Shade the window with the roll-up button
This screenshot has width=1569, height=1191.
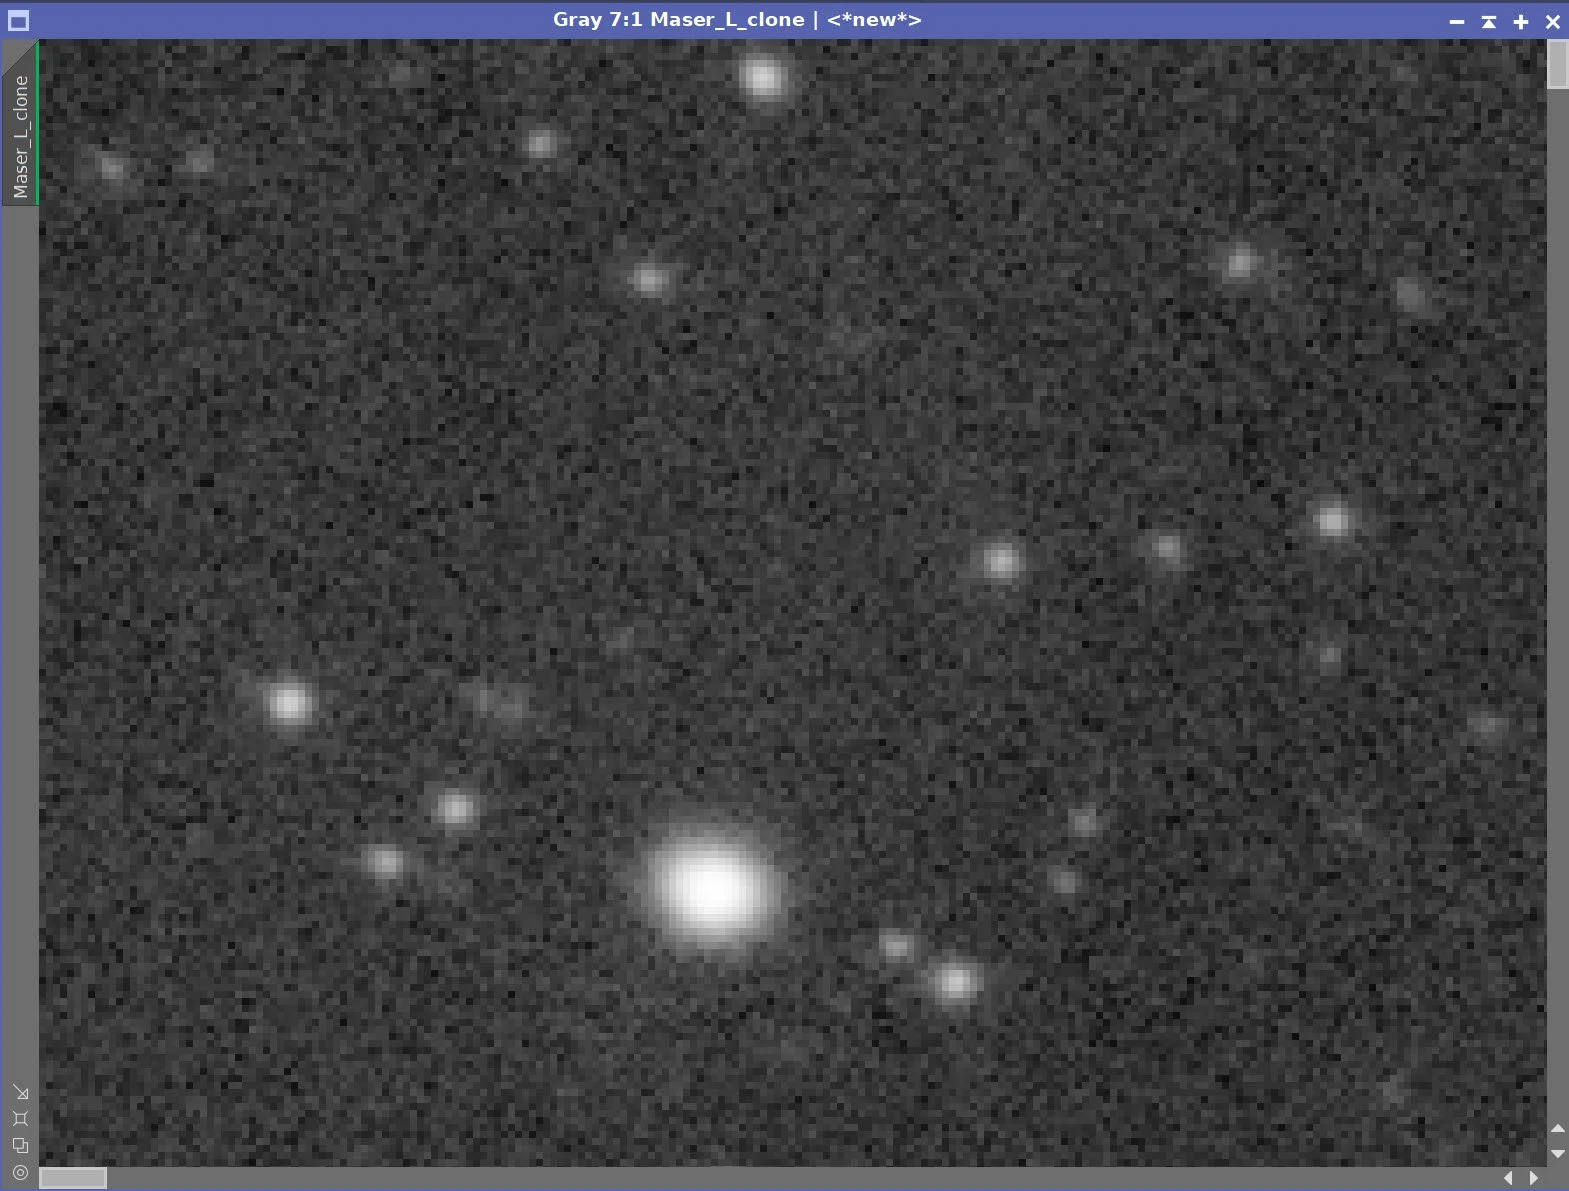coord(1489,21)
